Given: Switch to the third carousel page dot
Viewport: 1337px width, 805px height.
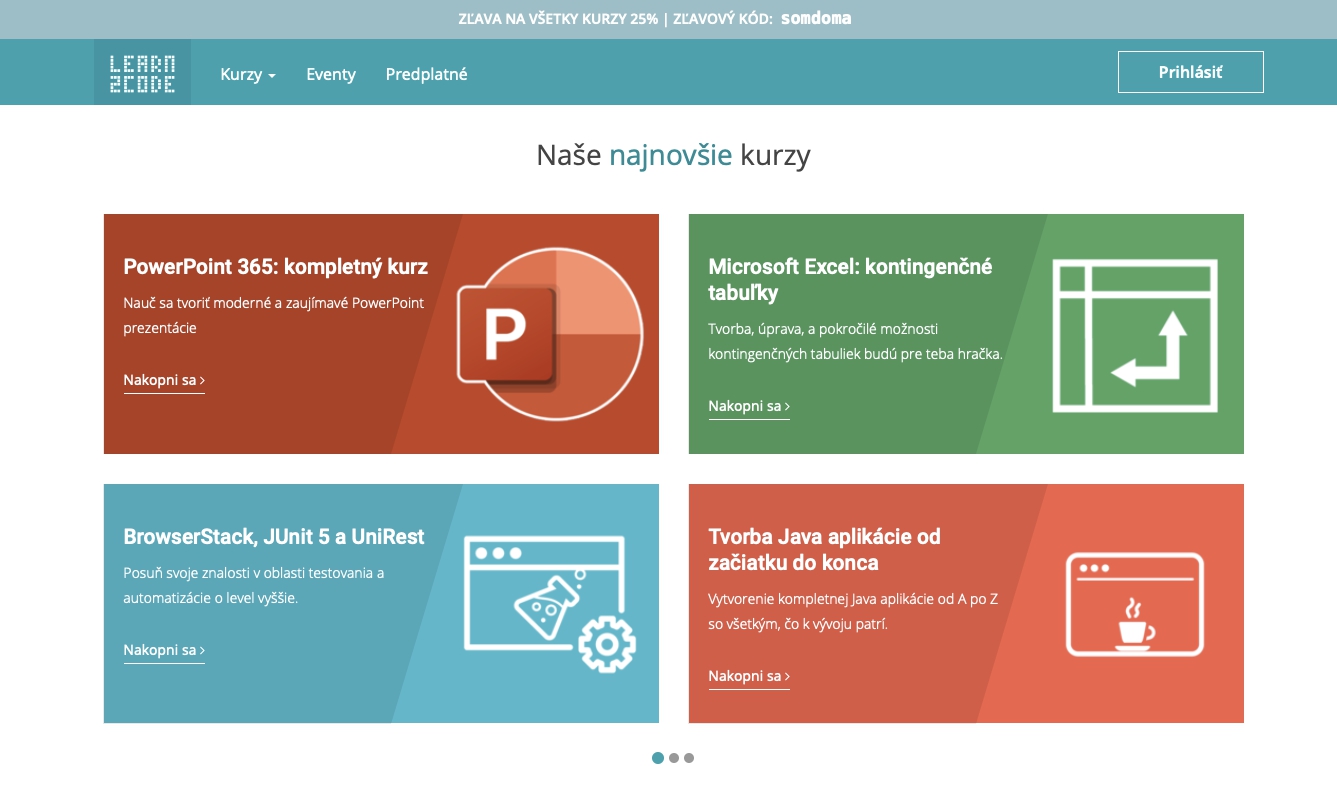Looking at the screenshot, I should 689,758.
